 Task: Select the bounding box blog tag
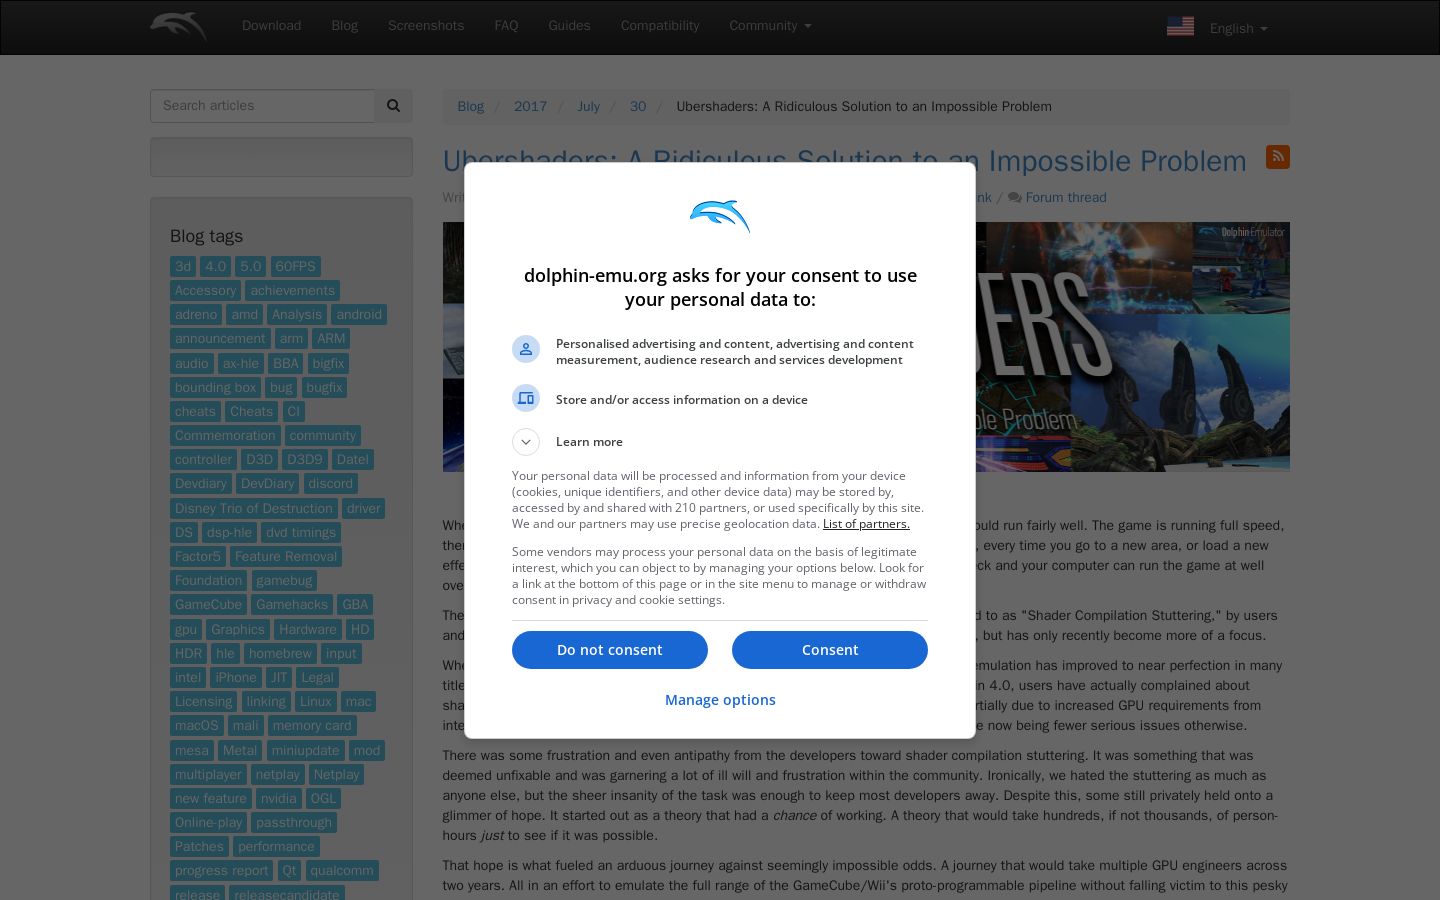pyautogui.click(x=215, y=387)
